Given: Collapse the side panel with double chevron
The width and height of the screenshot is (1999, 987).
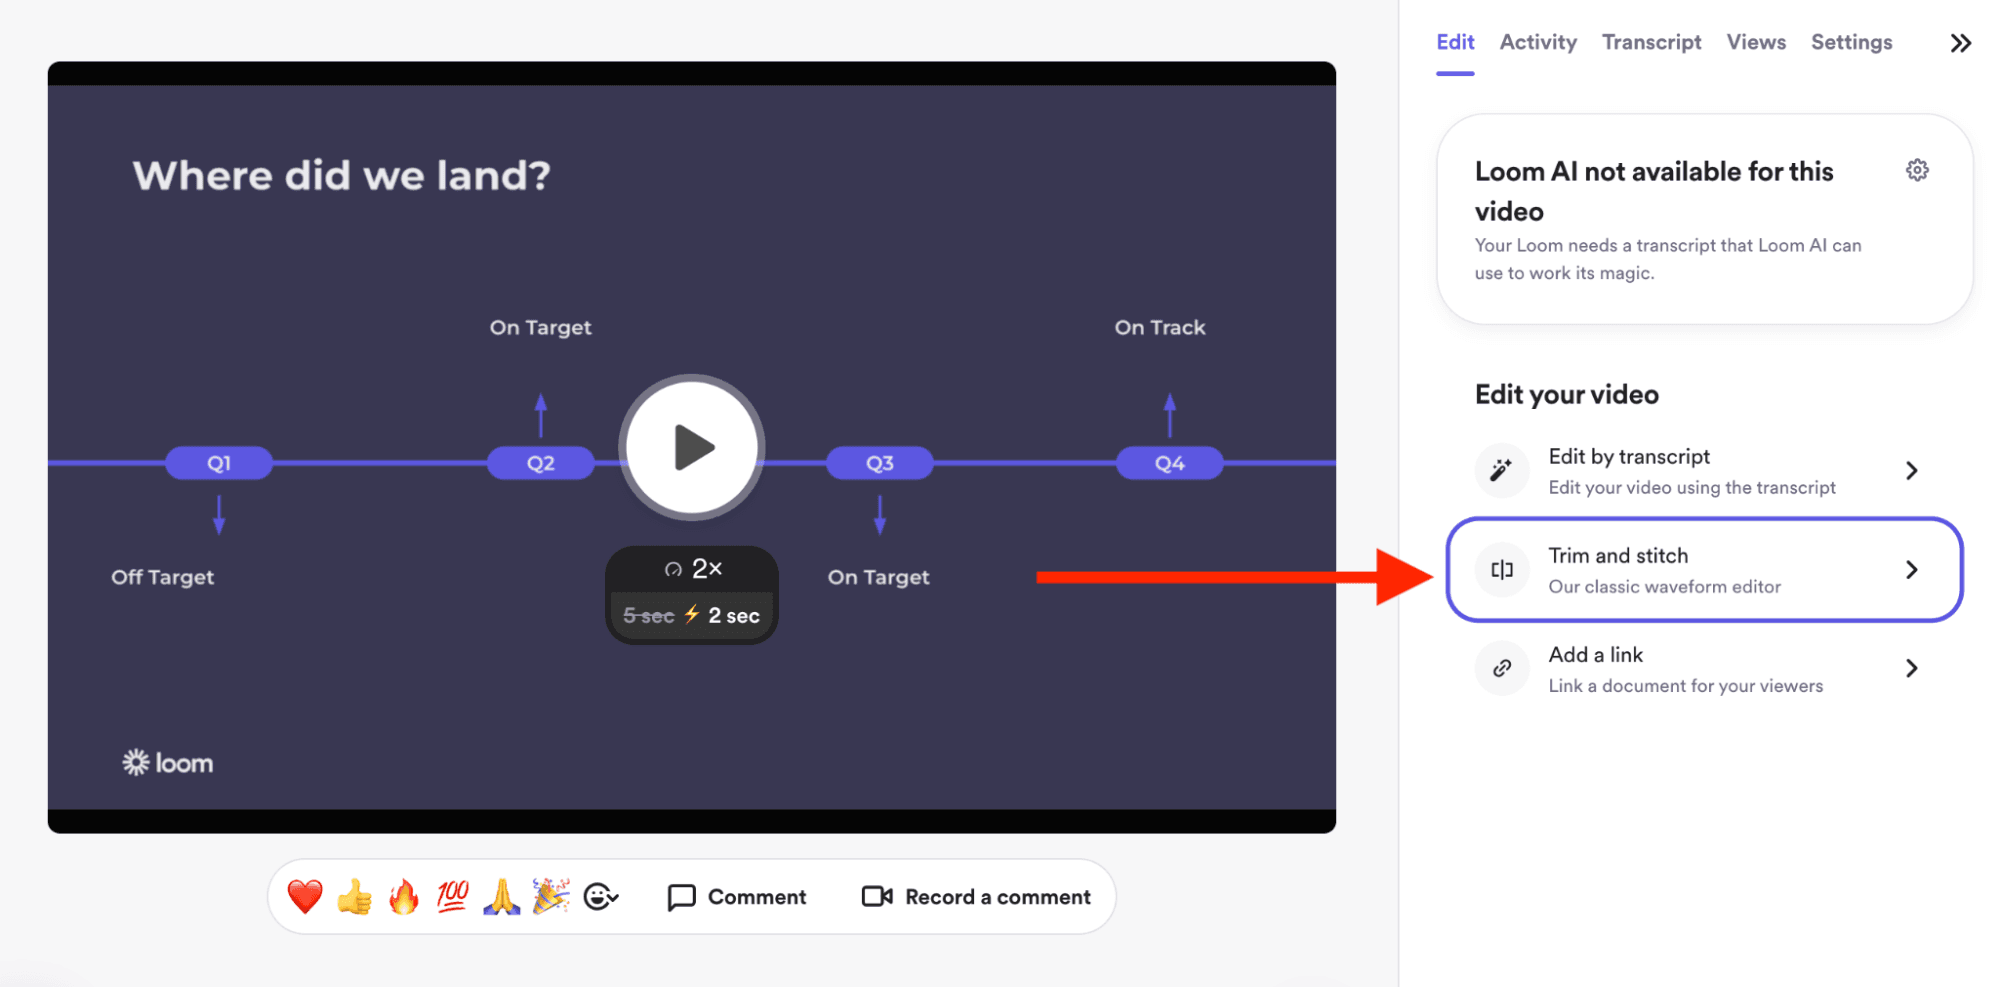Looking at the screenshot, I should tap(1960, 43).
